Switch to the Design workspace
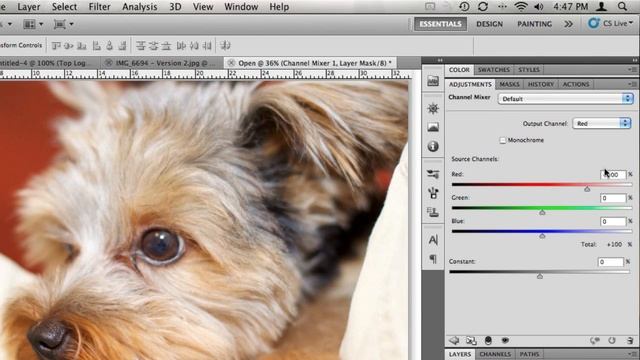Screen dimensions: 640x360 coord(489,24)
